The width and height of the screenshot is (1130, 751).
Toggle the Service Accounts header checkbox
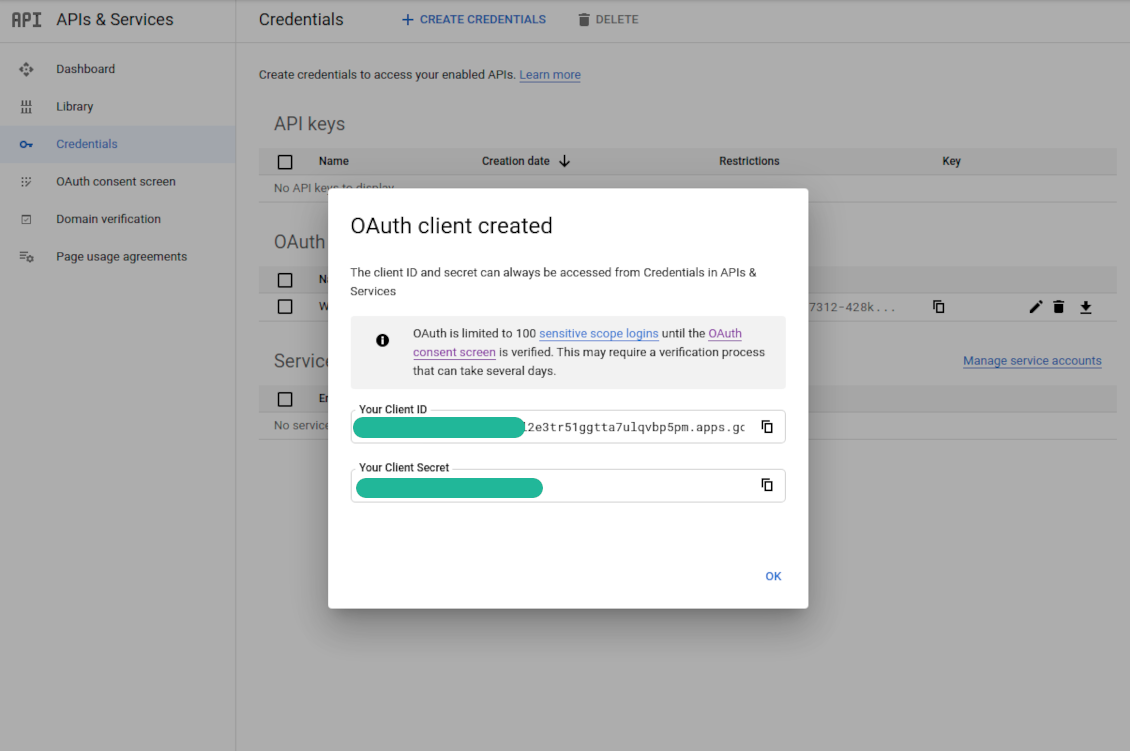pyautogui.click(x=285, y=399)
